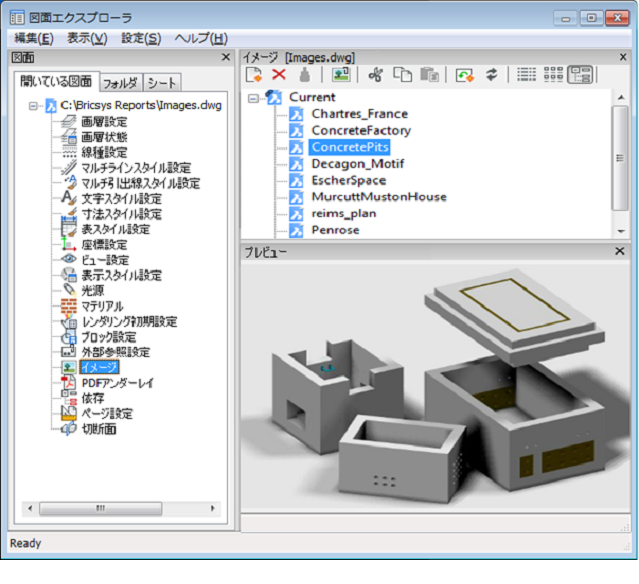Click the 表スタイル設定 icon
This screenshot has width=639, height=584.
click(69, 229)
